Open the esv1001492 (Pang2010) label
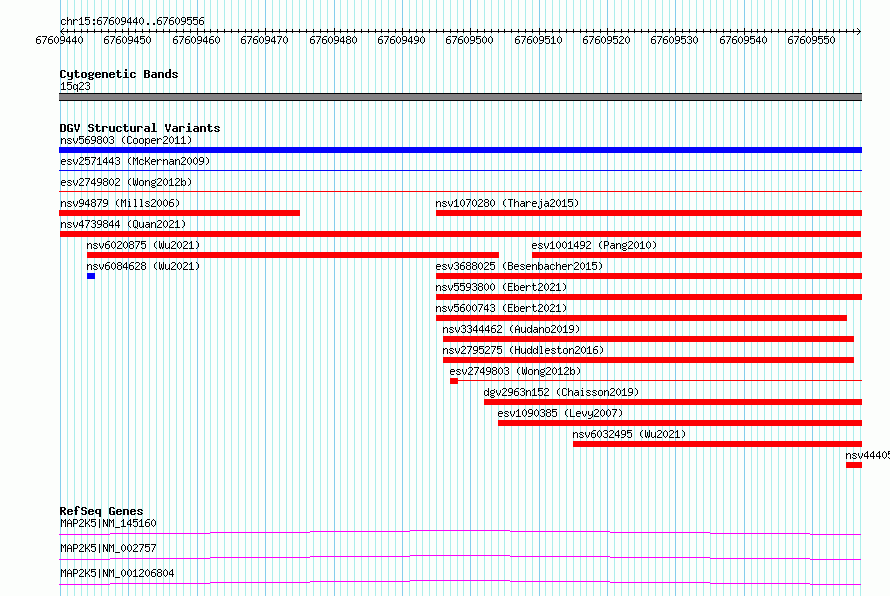The height and width of the screenshot is (596, 890). [594, 245]
